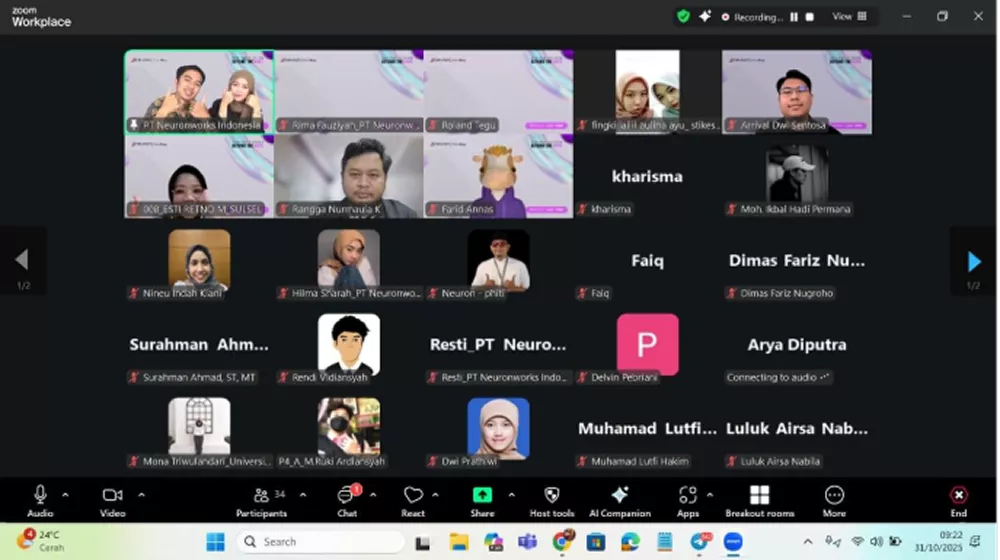Viewport: 1000px width, 560px height.
Task: Open Google Chrome from the taskbar
Action: pyautogui.click(x=562, y=542)
